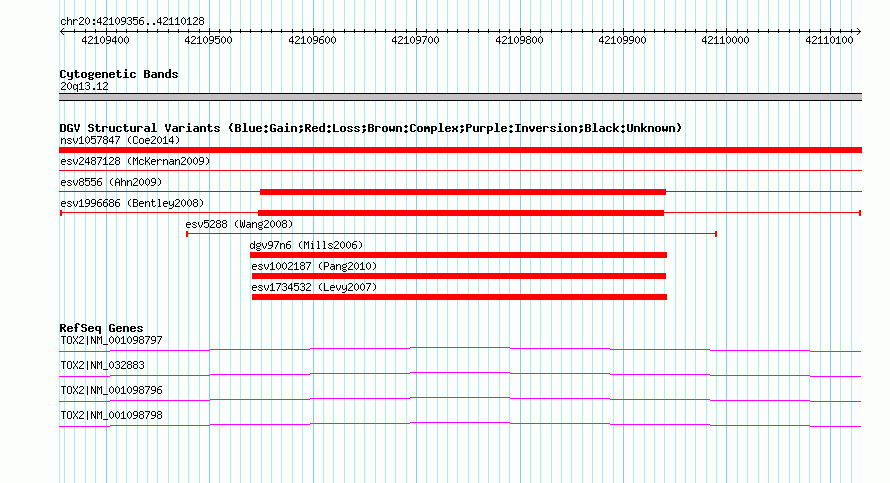This screenshot has width=890, height=483.
Task: Click the TOX2|NM_032883 gene label
Action: (102, 366)
